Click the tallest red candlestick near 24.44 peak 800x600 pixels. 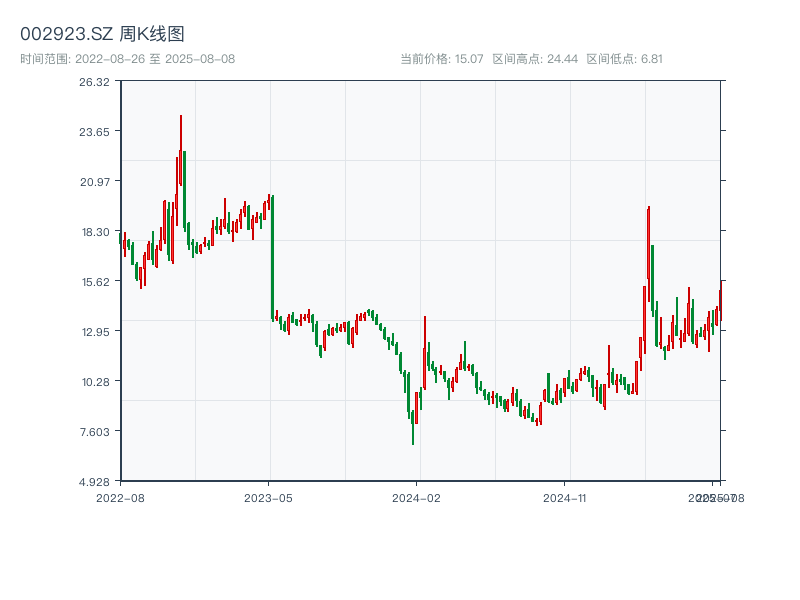coord(181,151)
